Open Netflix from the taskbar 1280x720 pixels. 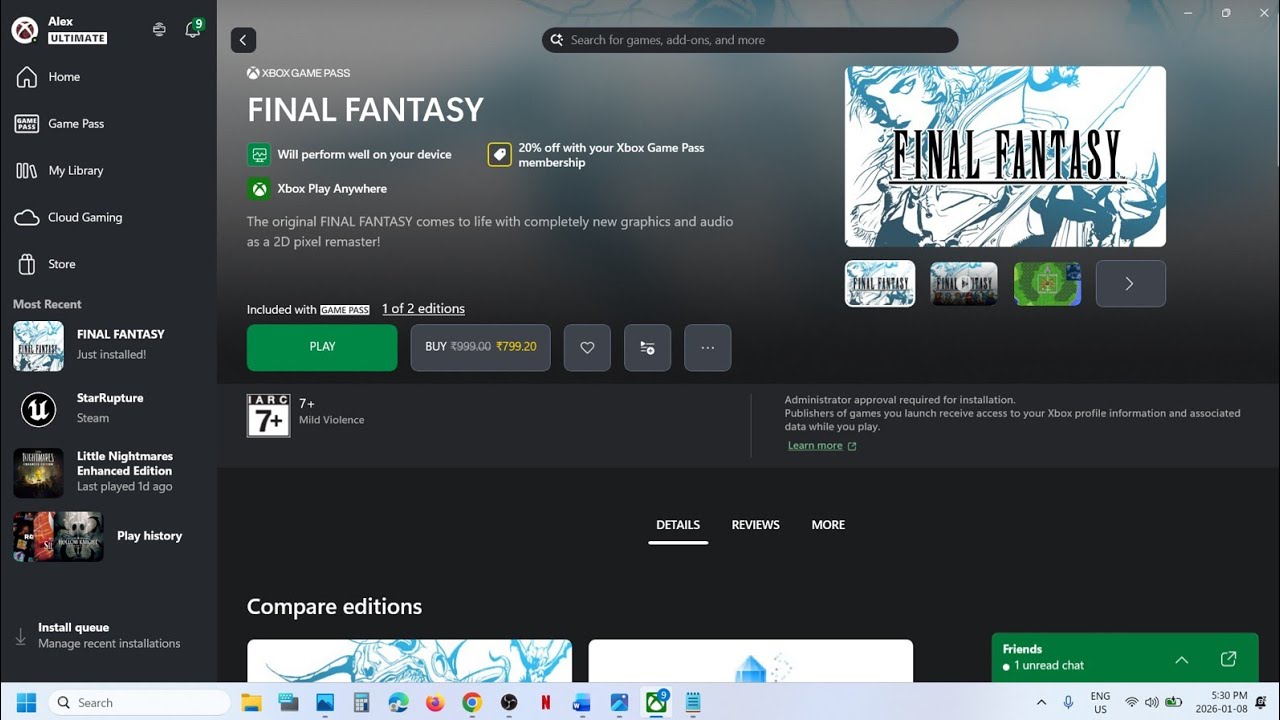(x=545, y=703)
